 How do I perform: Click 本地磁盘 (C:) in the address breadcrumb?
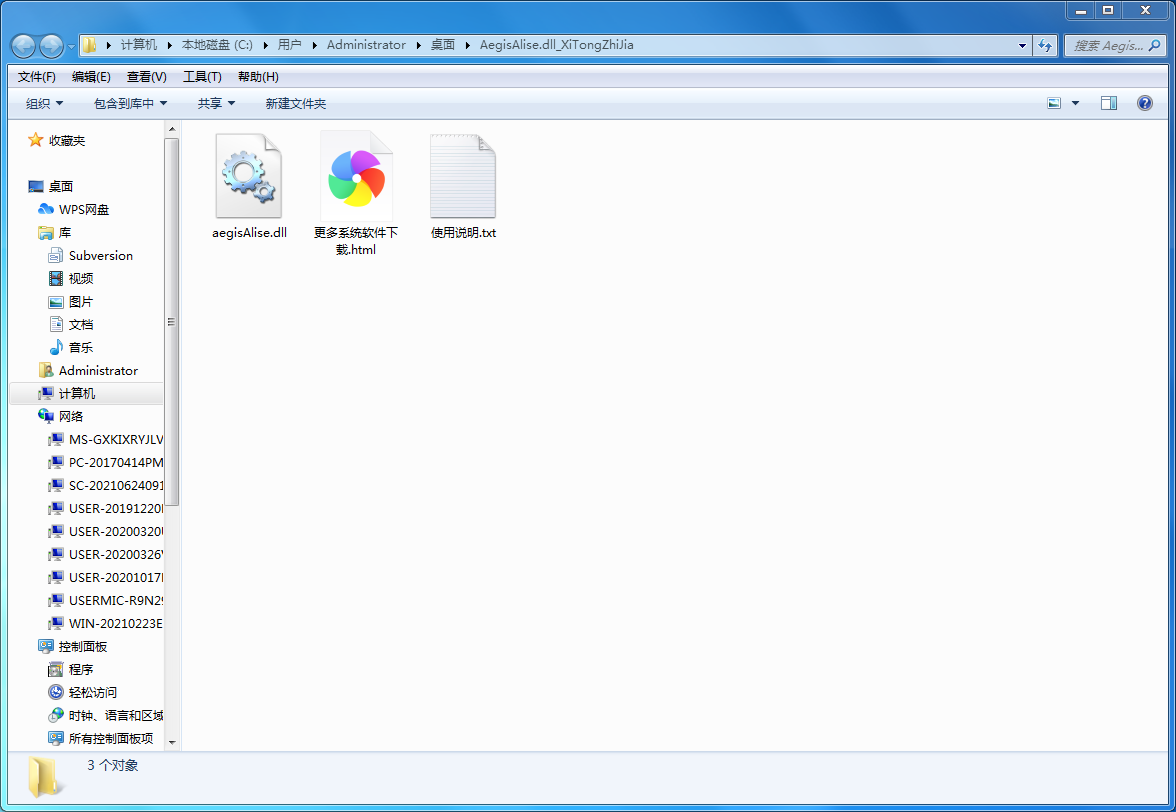point(218,45)
